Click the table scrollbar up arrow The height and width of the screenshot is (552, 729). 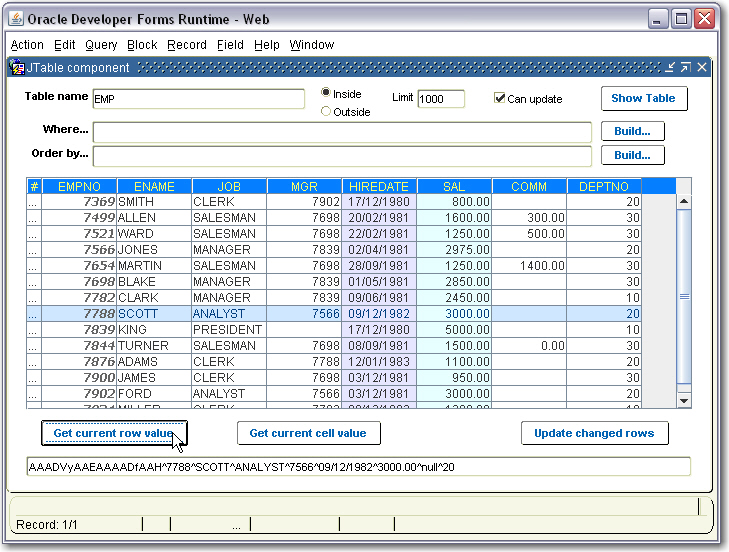(684, 201)
